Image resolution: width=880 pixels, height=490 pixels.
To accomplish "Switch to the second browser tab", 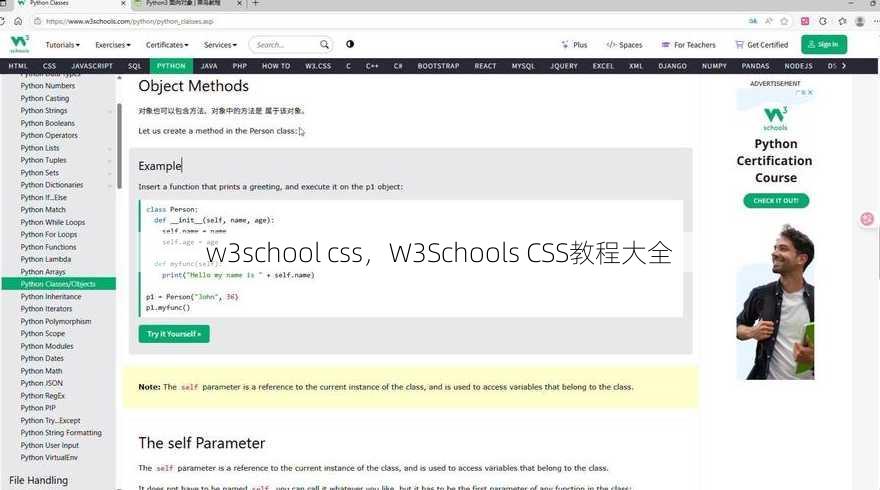I will (x=188, y=3).
